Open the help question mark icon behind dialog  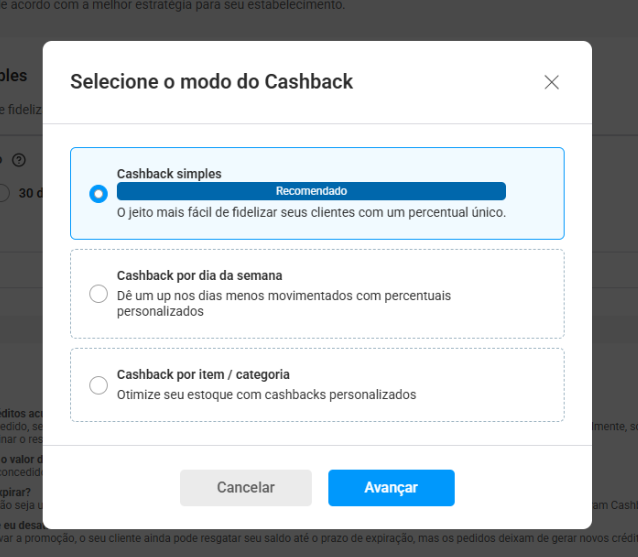click(x=18, y=160)
